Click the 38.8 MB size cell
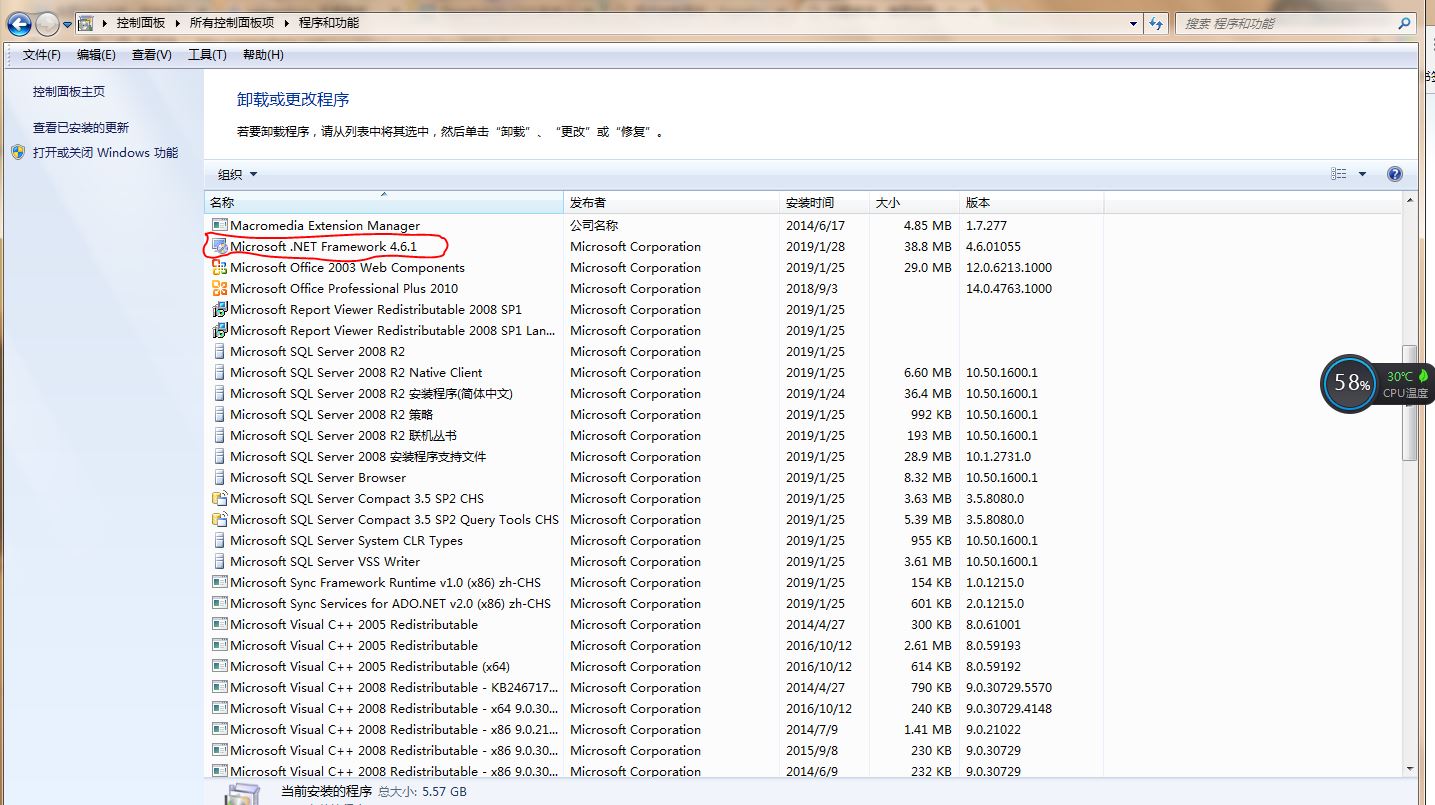This screenshot has height=805, width=1435. click(928, 247)
